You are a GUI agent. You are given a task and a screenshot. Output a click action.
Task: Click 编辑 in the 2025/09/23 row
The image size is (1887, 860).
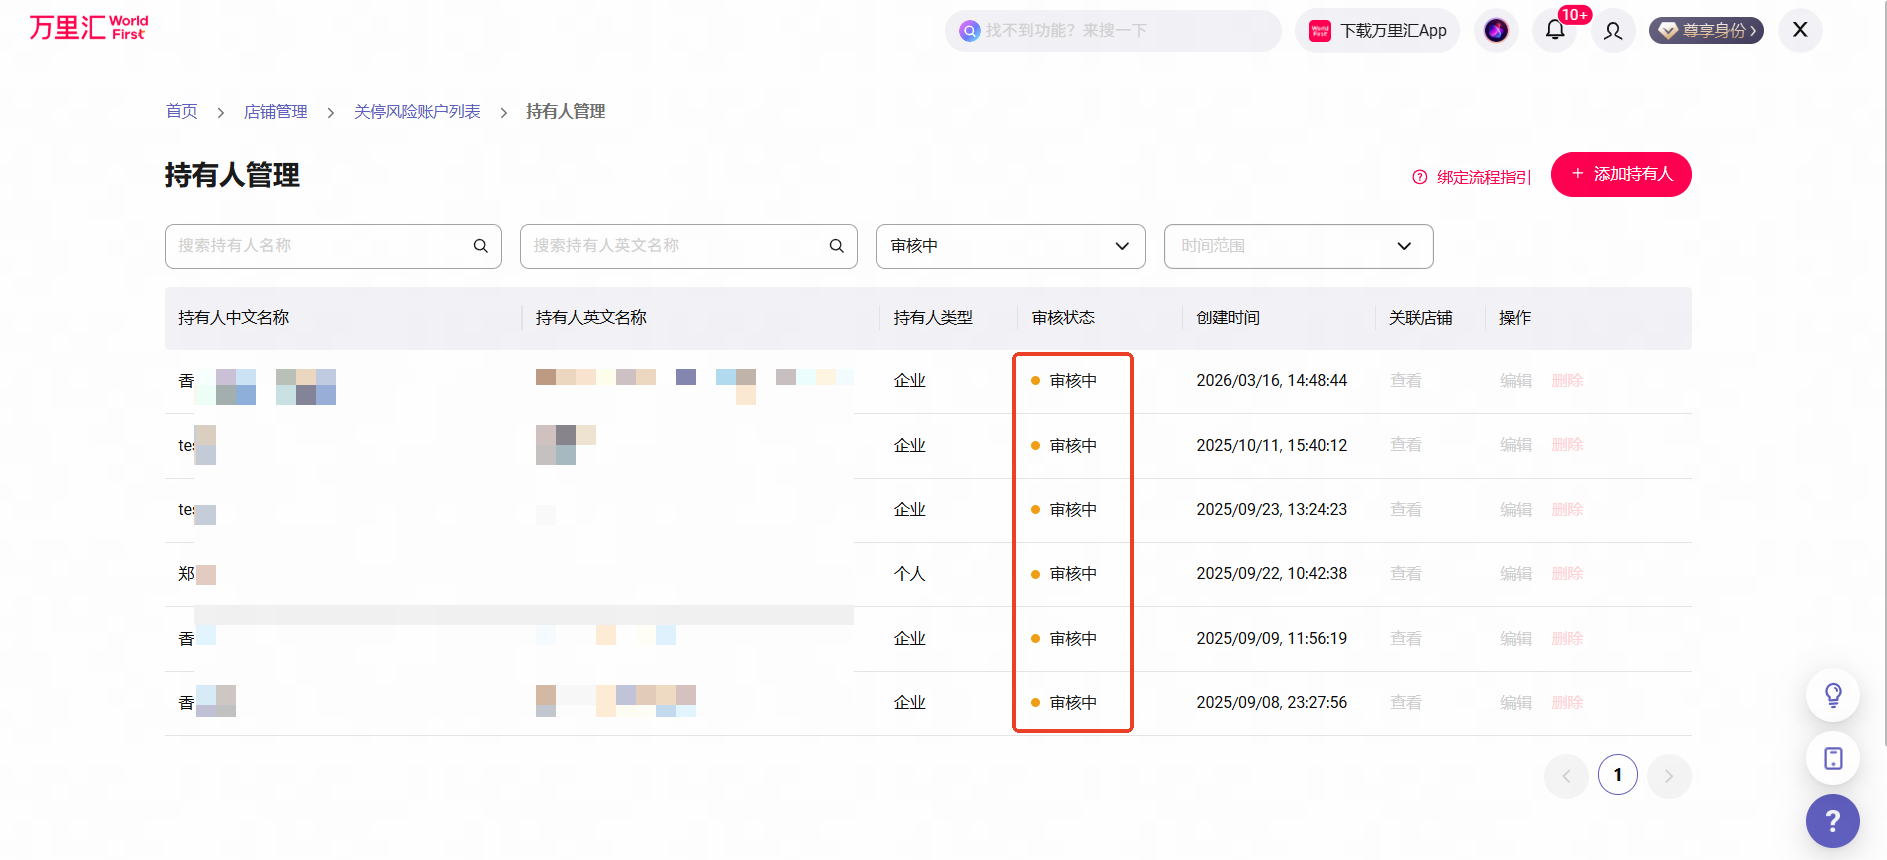[x=1516, y=510]
